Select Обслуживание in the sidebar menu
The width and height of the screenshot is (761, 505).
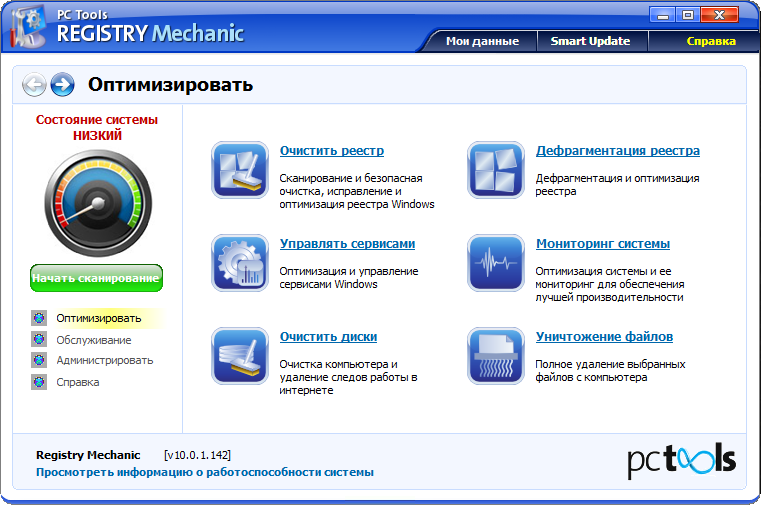tap(94, 340)
